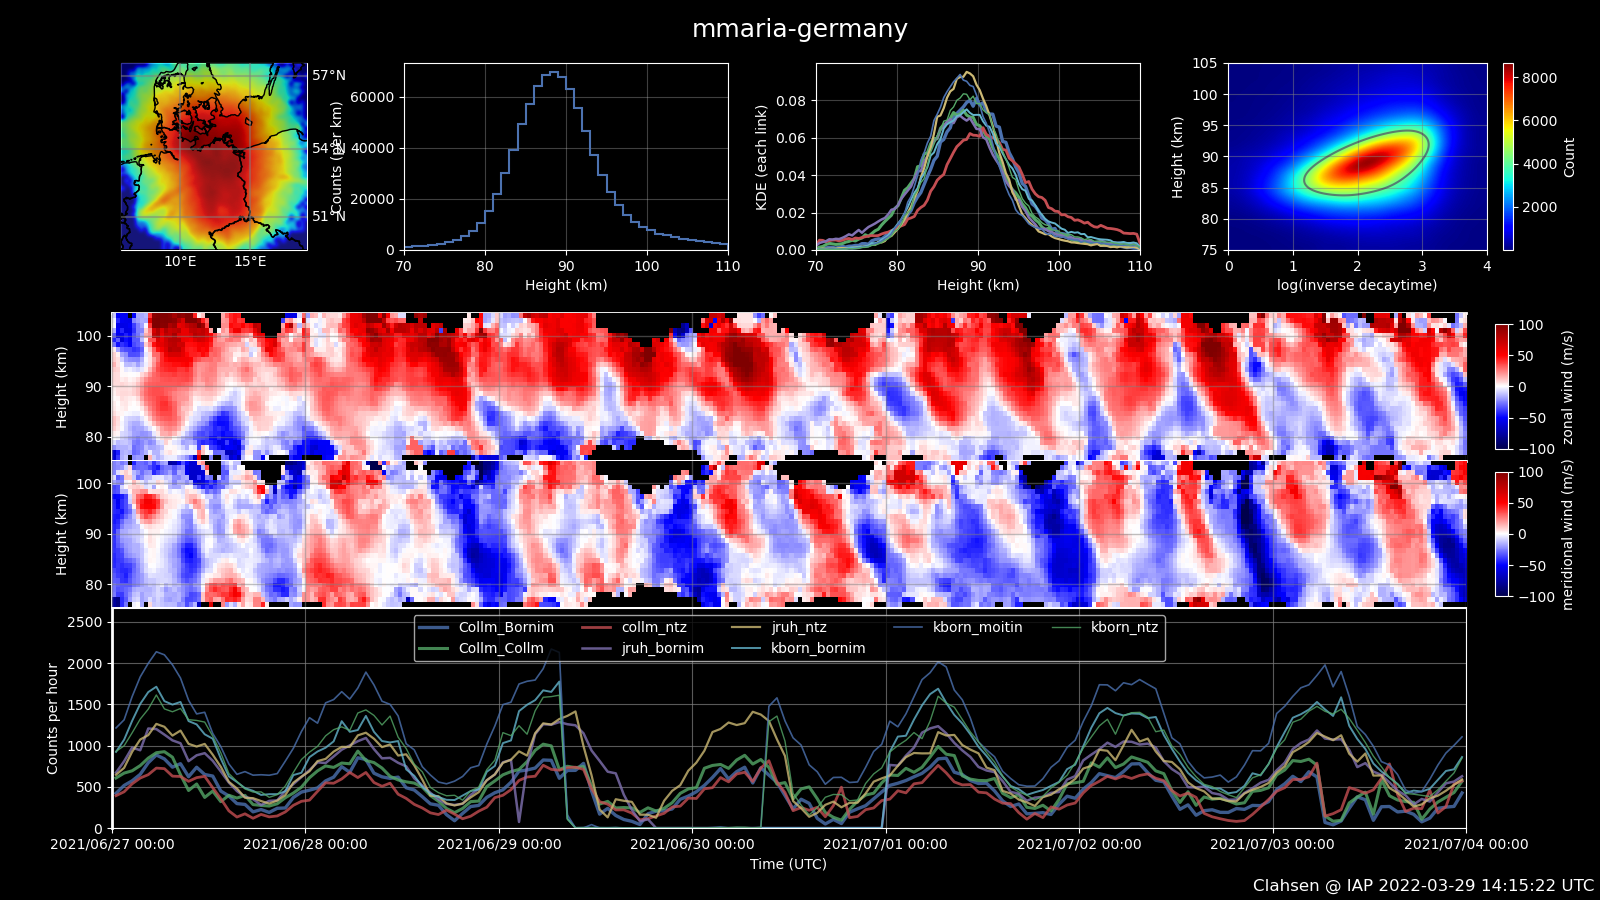
Task: Click the 6000 tick on Count colorbar
Action: [x=1539, y=121]
